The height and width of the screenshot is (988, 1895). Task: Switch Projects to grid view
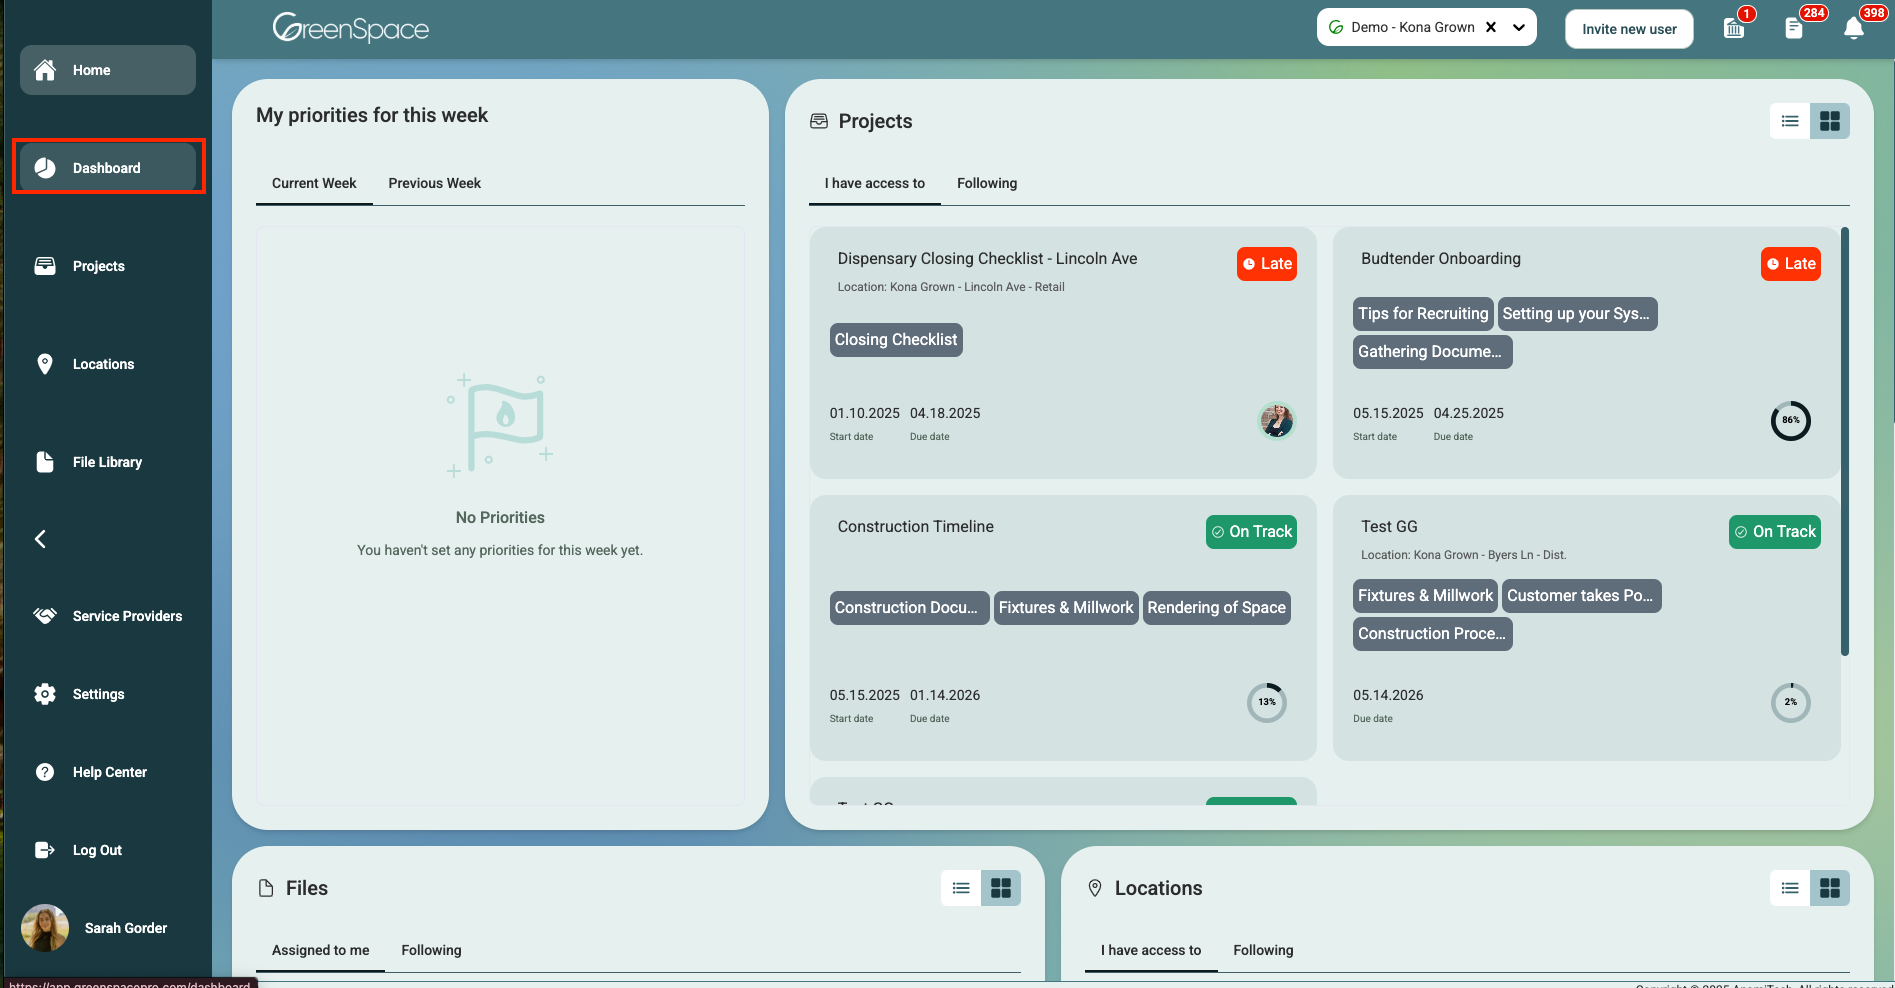(x=1830, y=121)
